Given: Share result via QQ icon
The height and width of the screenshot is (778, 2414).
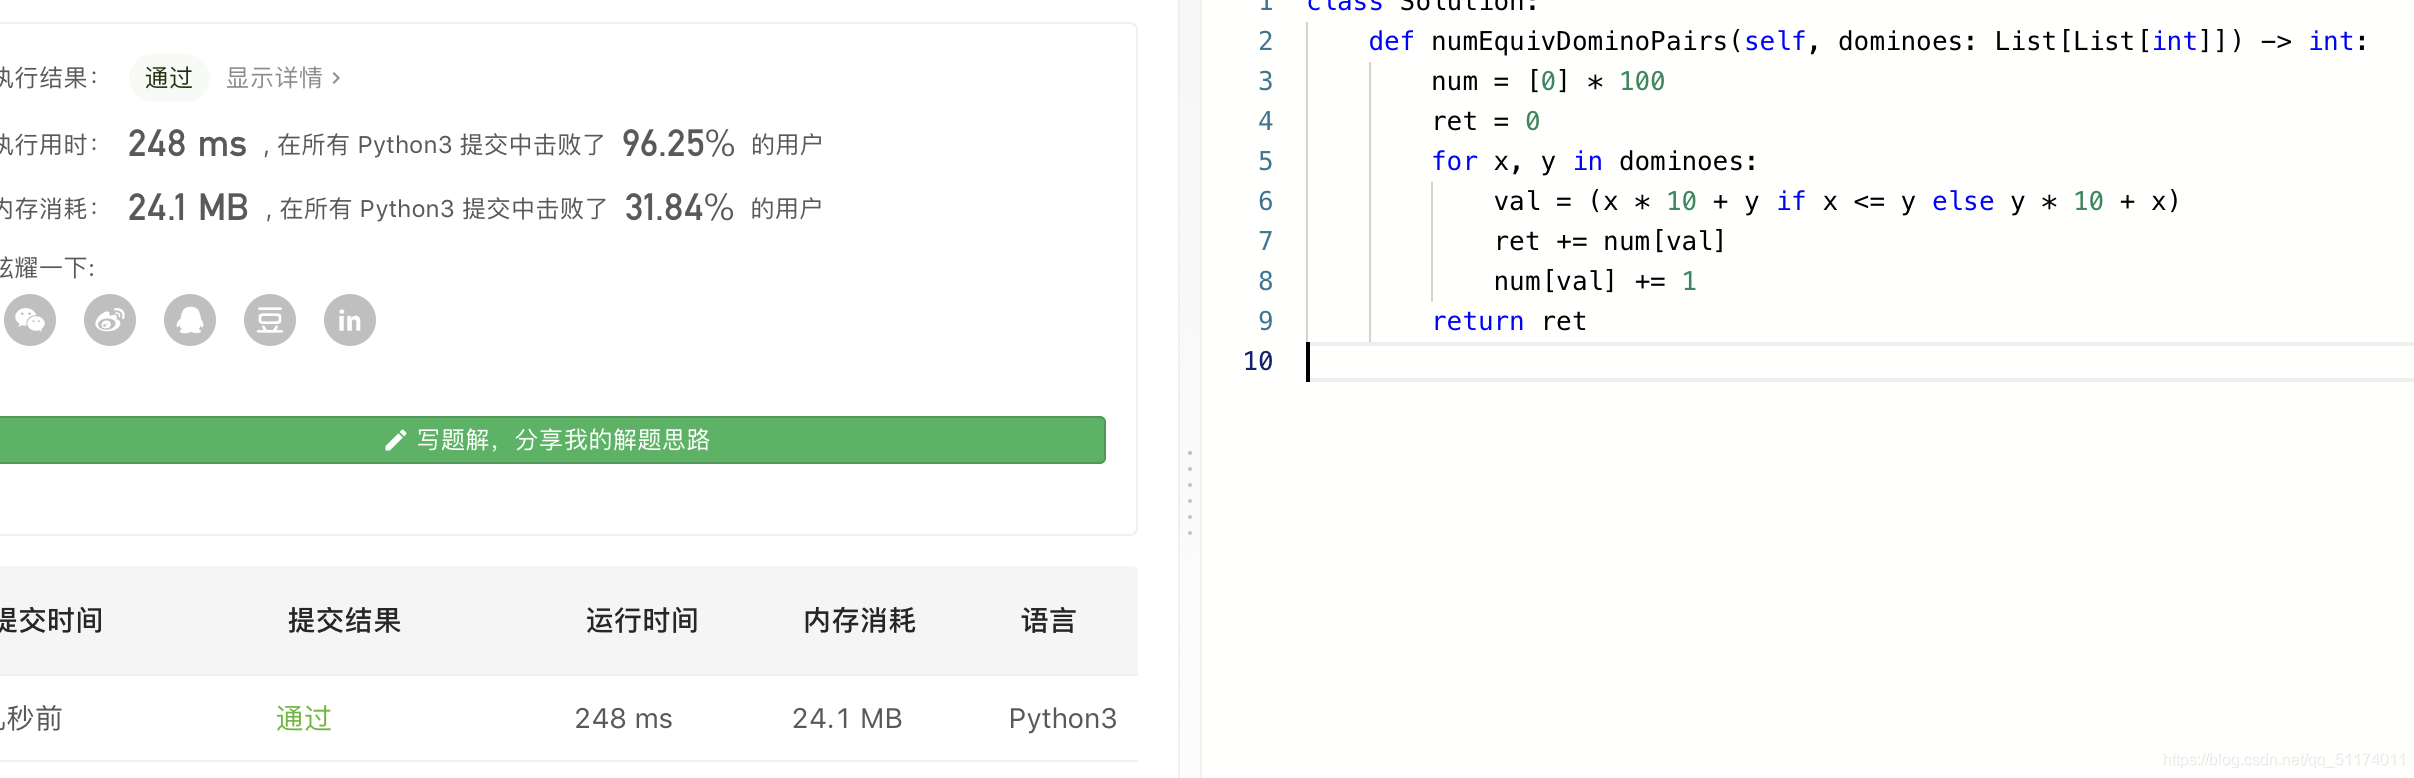Looking at the screenshot, I should point(190,320).
